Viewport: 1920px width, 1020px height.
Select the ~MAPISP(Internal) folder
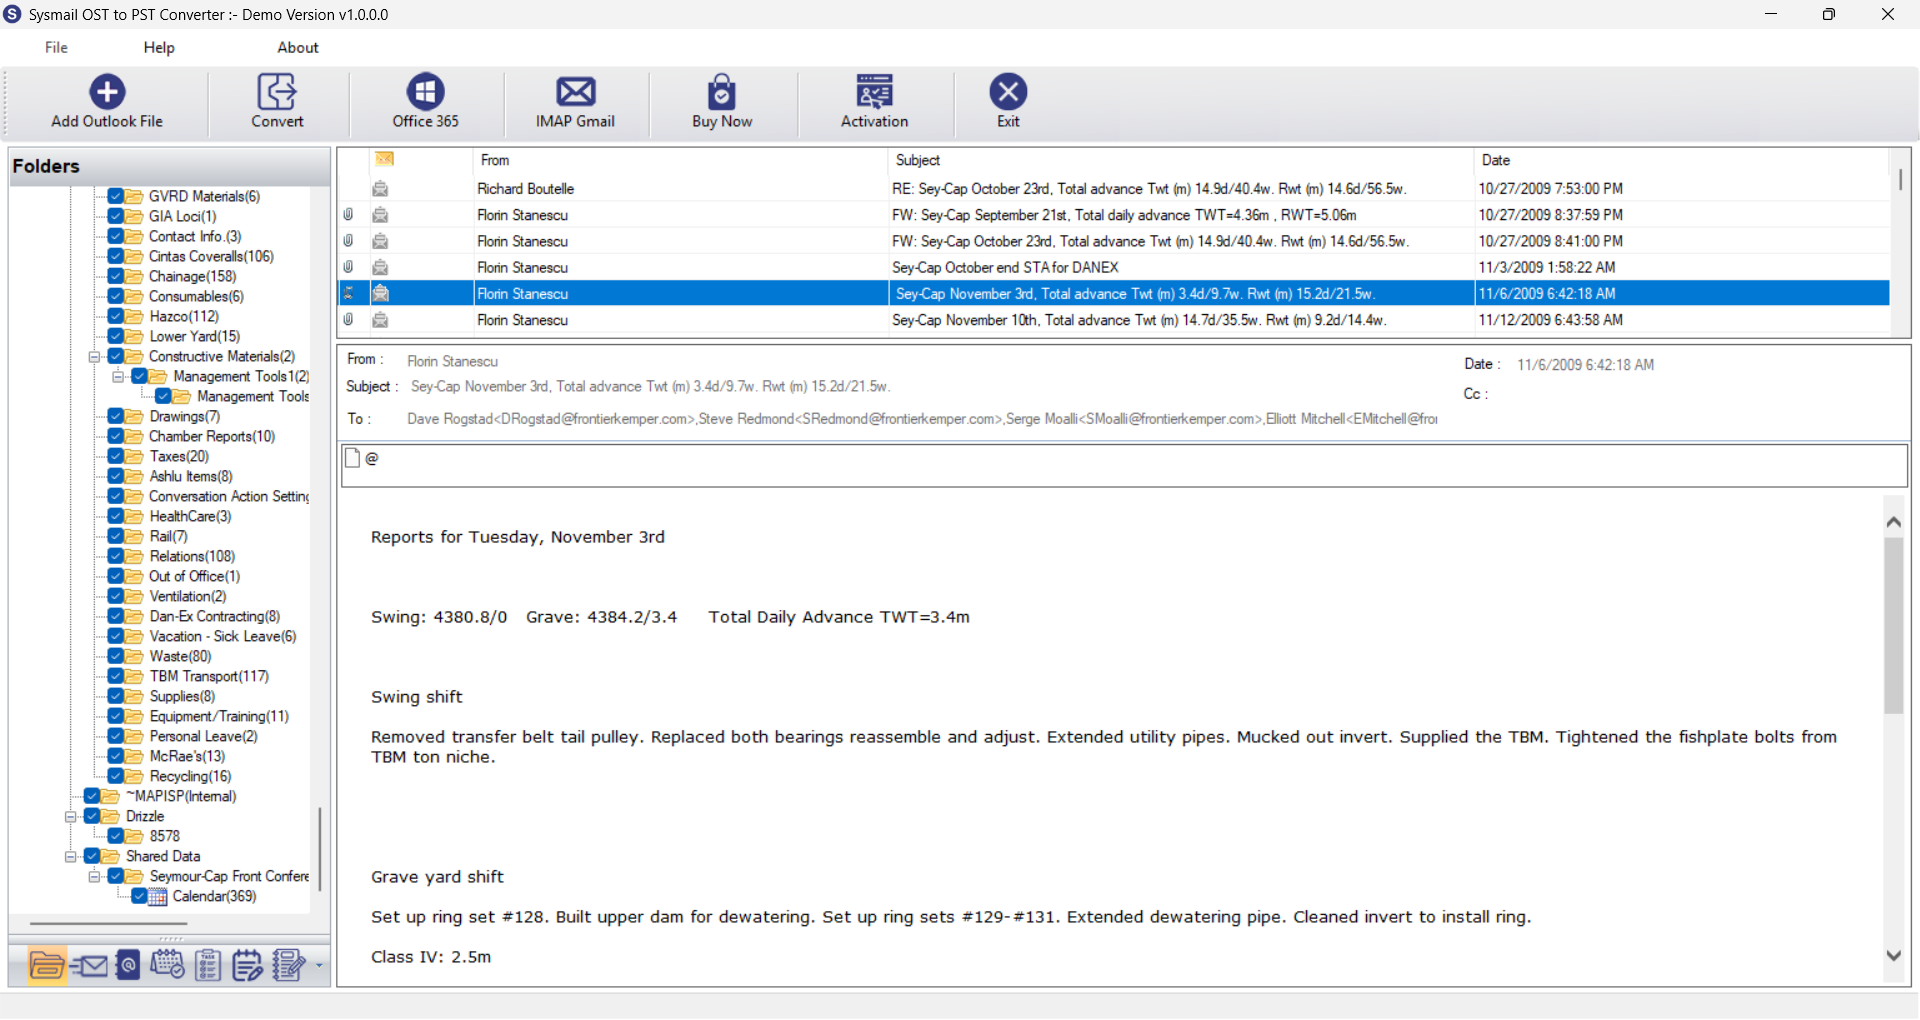(x=181, y=796)
